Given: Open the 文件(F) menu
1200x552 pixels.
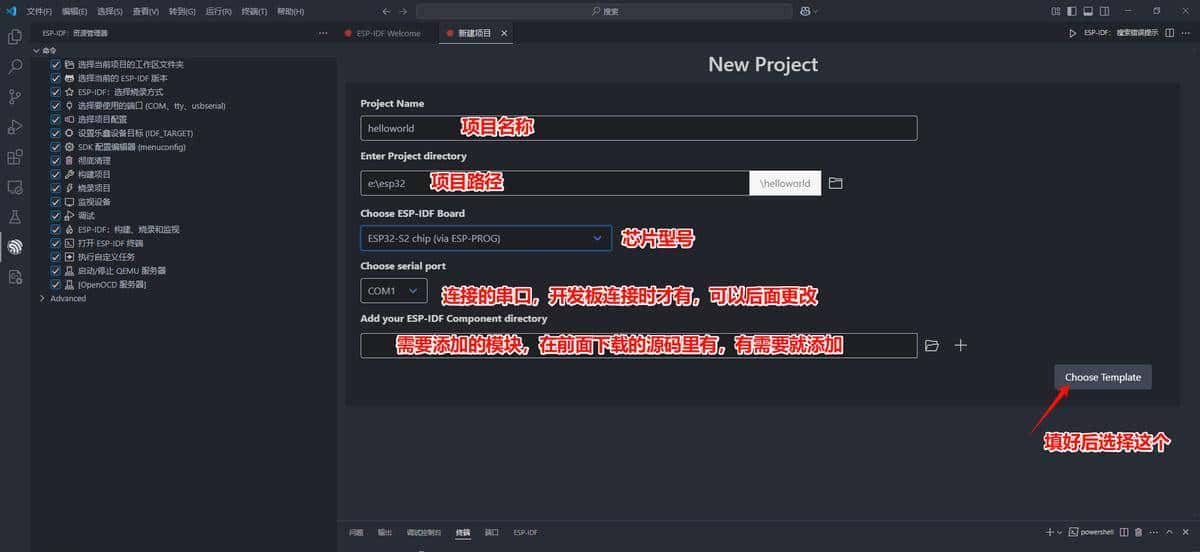Looking at the screenshot, I should coord(39,11).
